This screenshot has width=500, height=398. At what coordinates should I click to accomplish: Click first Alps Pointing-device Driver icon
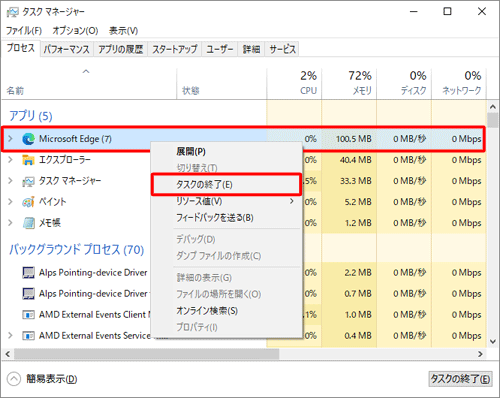pyautogui.click(x=28, y=273)
